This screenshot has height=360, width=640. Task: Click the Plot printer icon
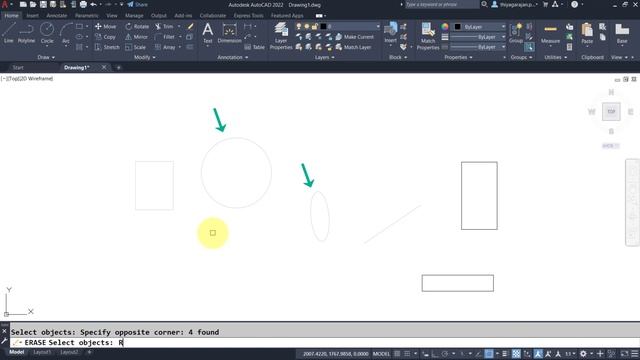pos(83,4)
